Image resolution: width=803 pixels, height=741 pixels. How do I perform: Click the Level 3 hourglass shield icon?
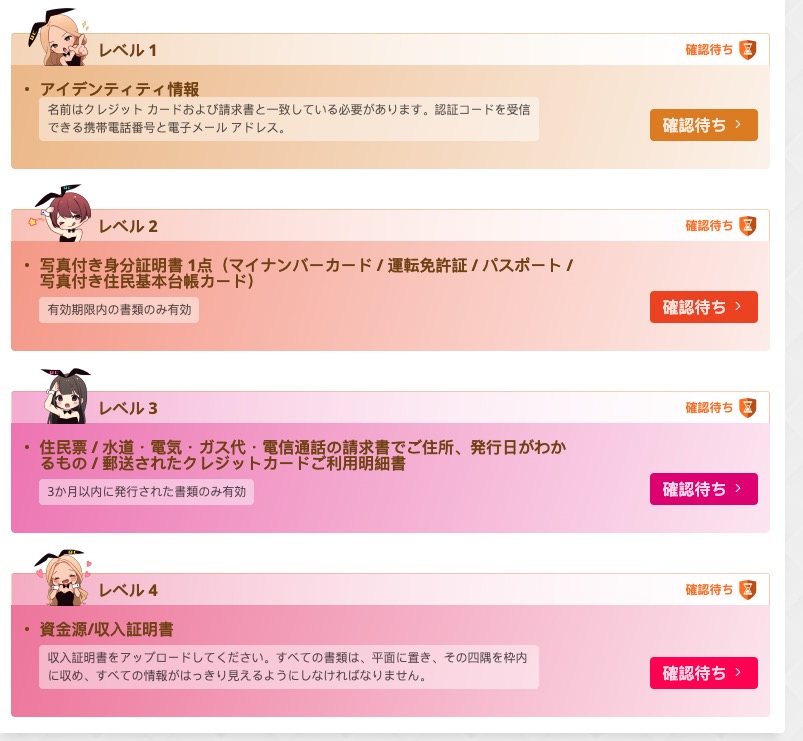pyautogui.click(x=748, y=408)
